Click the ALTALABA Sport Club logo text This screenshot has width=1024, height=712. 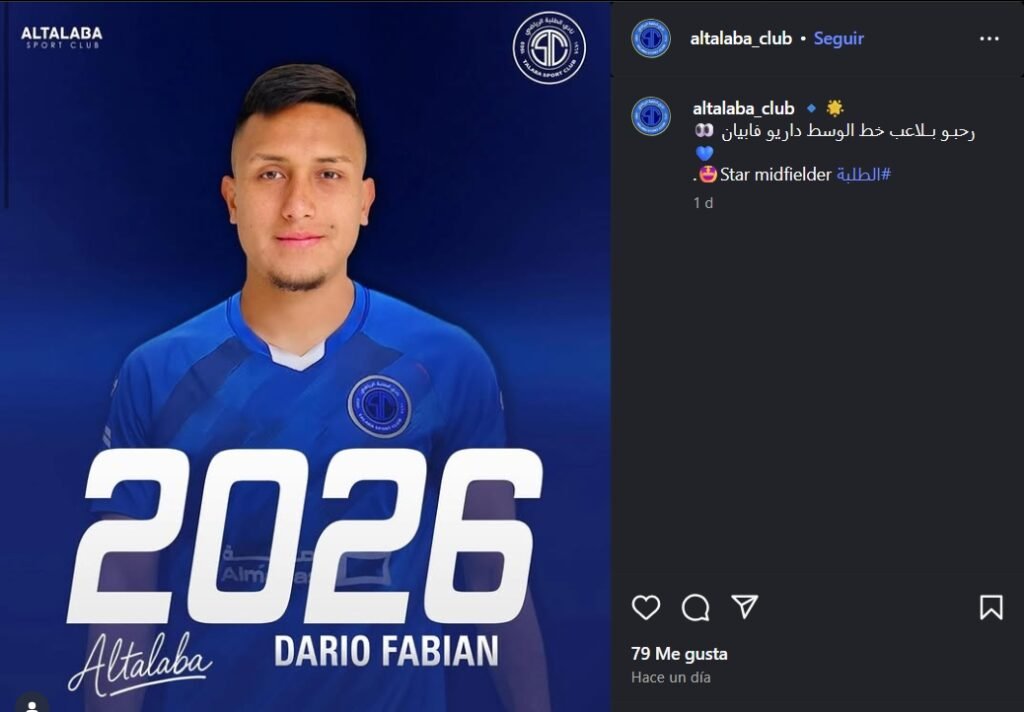62,37
